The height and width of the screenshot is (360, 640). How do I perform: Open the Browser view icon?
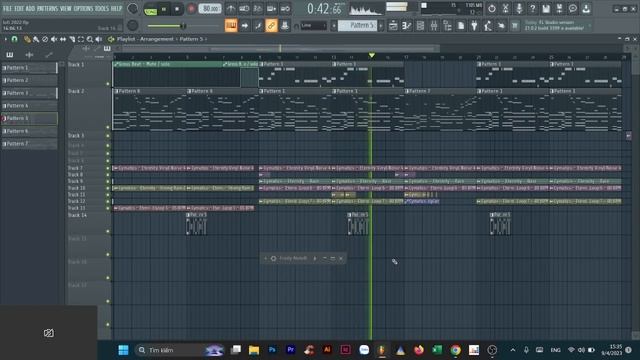[447, 26]
